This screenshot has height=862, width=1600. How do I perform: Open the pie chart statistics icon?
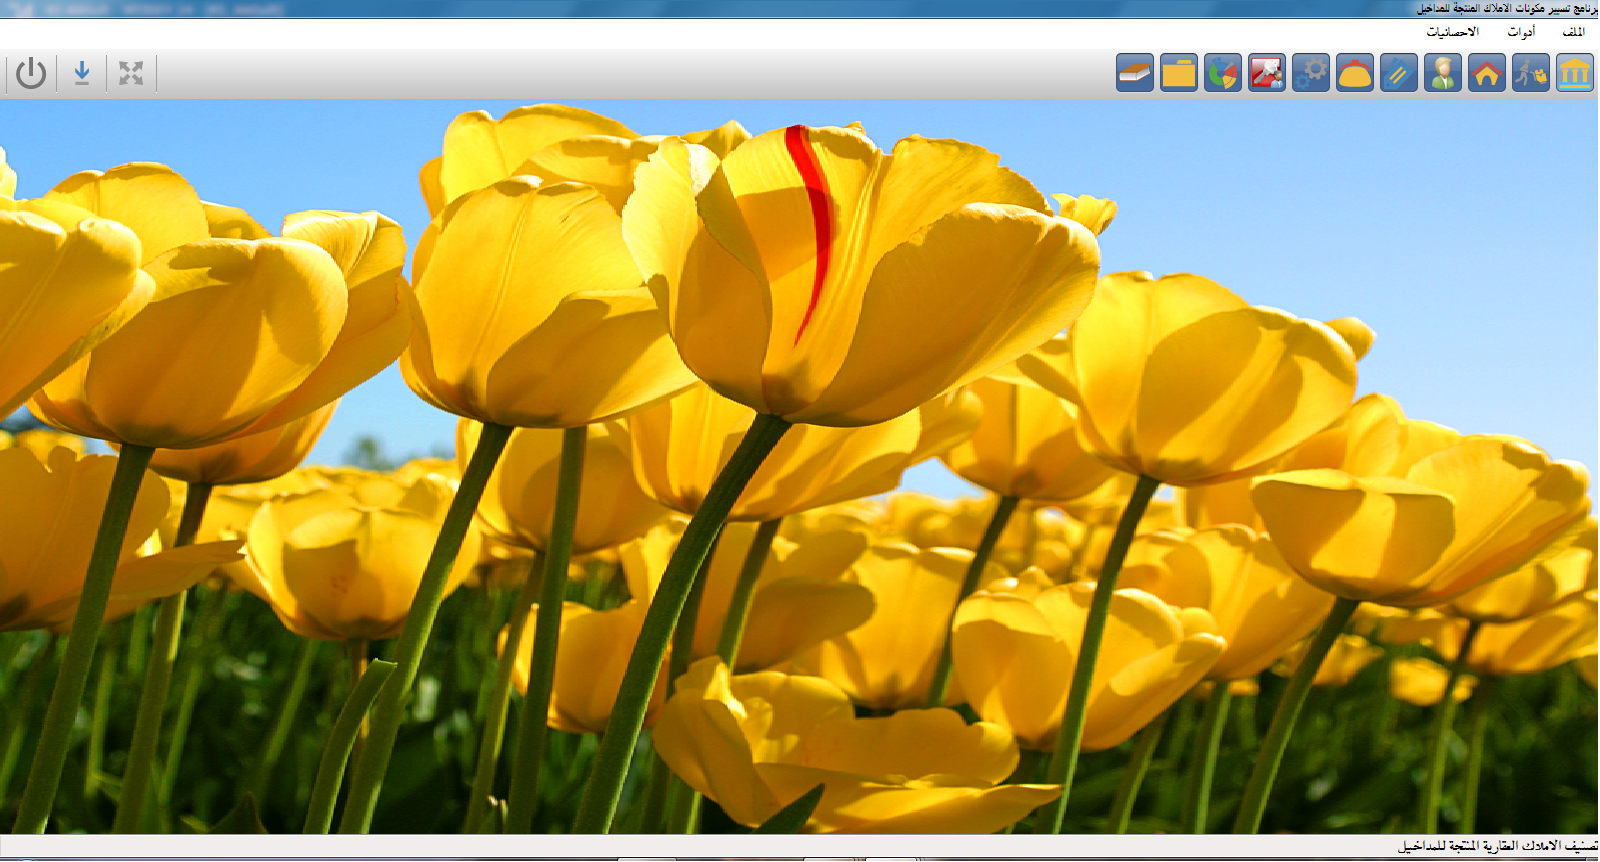click(1223, 73)
